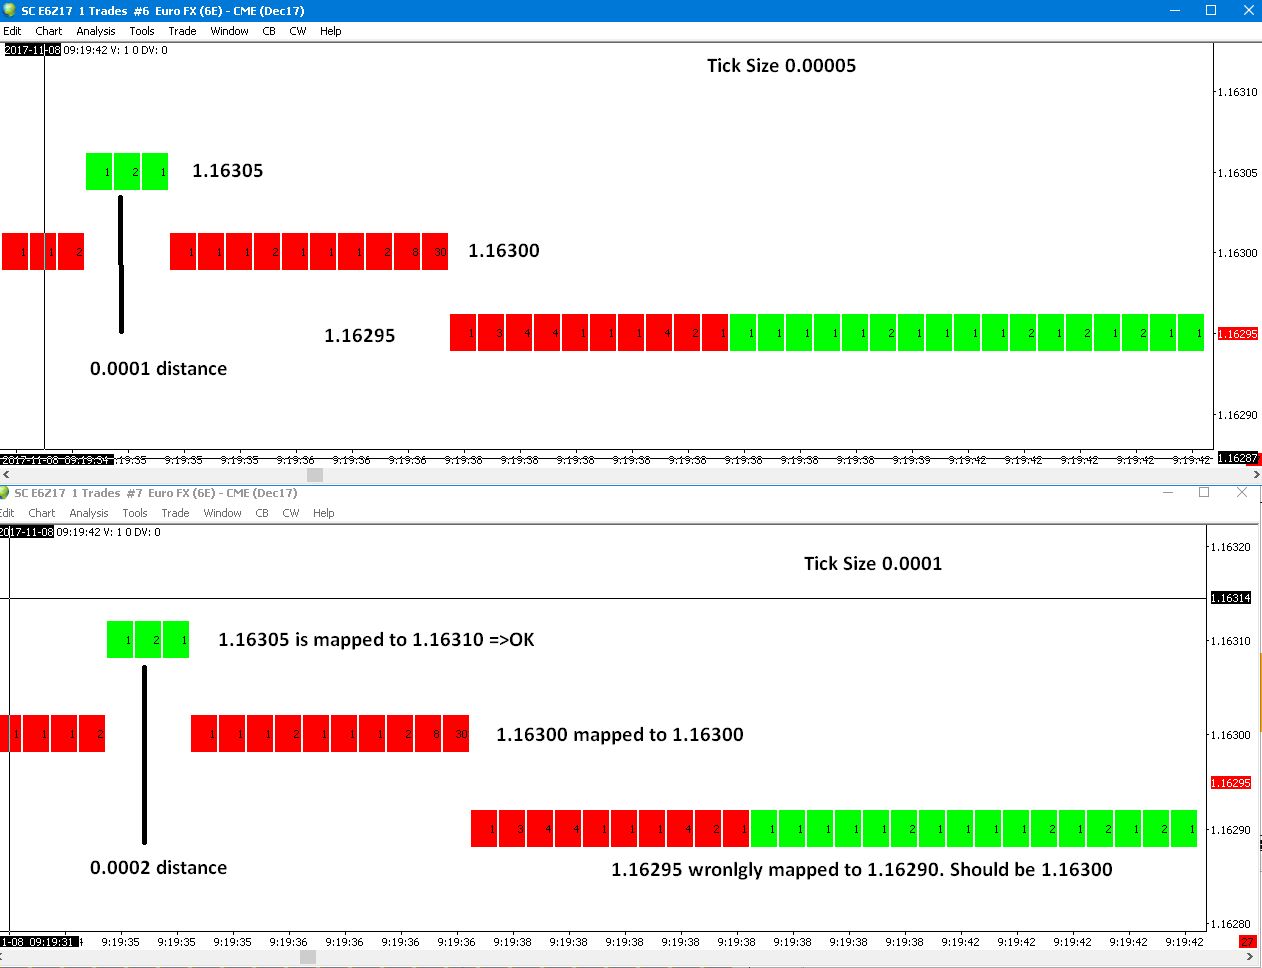Minimize the Trades #6 chart window

click(x=1176, y=11)
